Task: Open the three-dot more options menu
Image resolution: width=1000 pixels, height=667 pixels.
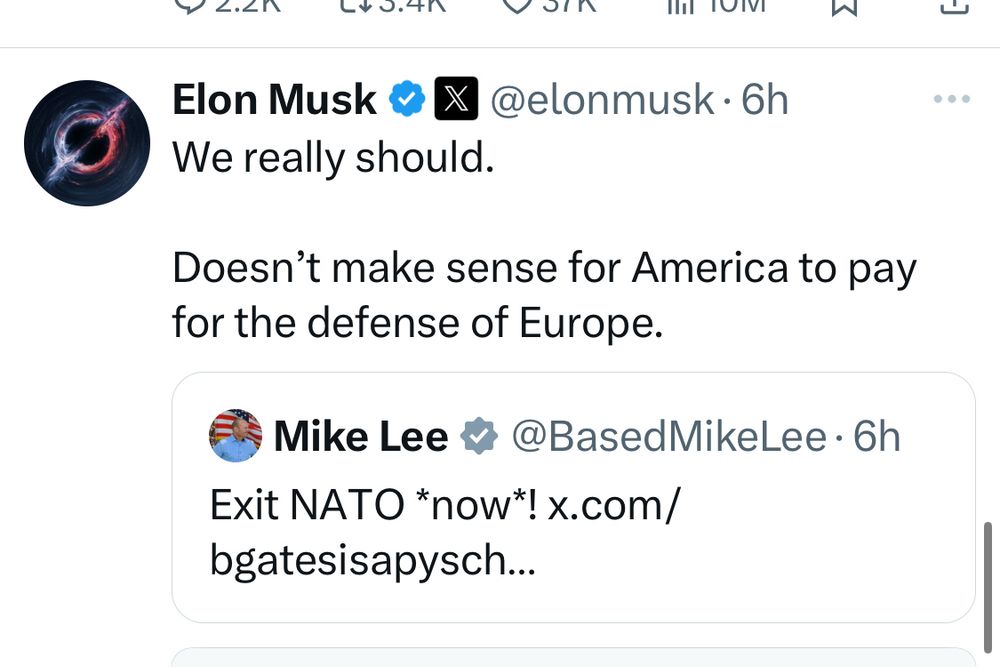Action: click(x=951, y=99)
